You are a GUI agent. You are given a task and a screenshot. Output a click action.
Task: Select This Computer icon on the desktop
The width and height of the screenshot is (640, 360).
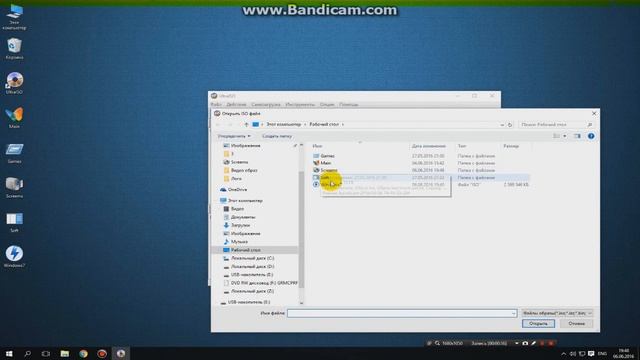(x=14, y=16)
